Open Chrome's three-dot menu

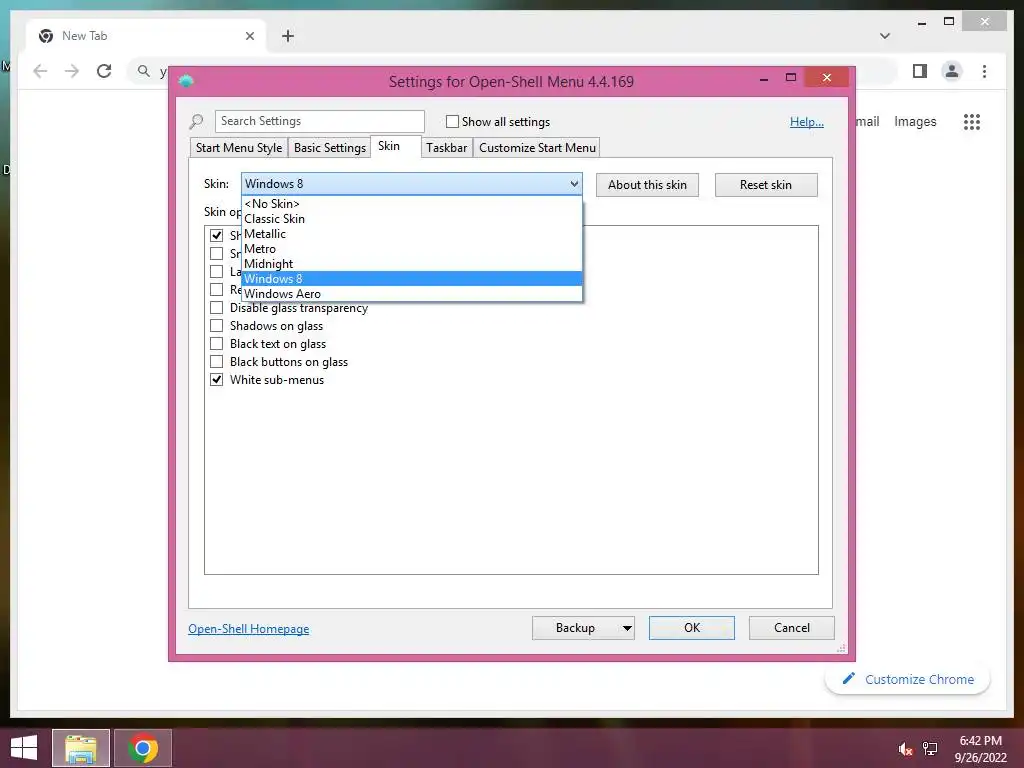tap(984, 71)
